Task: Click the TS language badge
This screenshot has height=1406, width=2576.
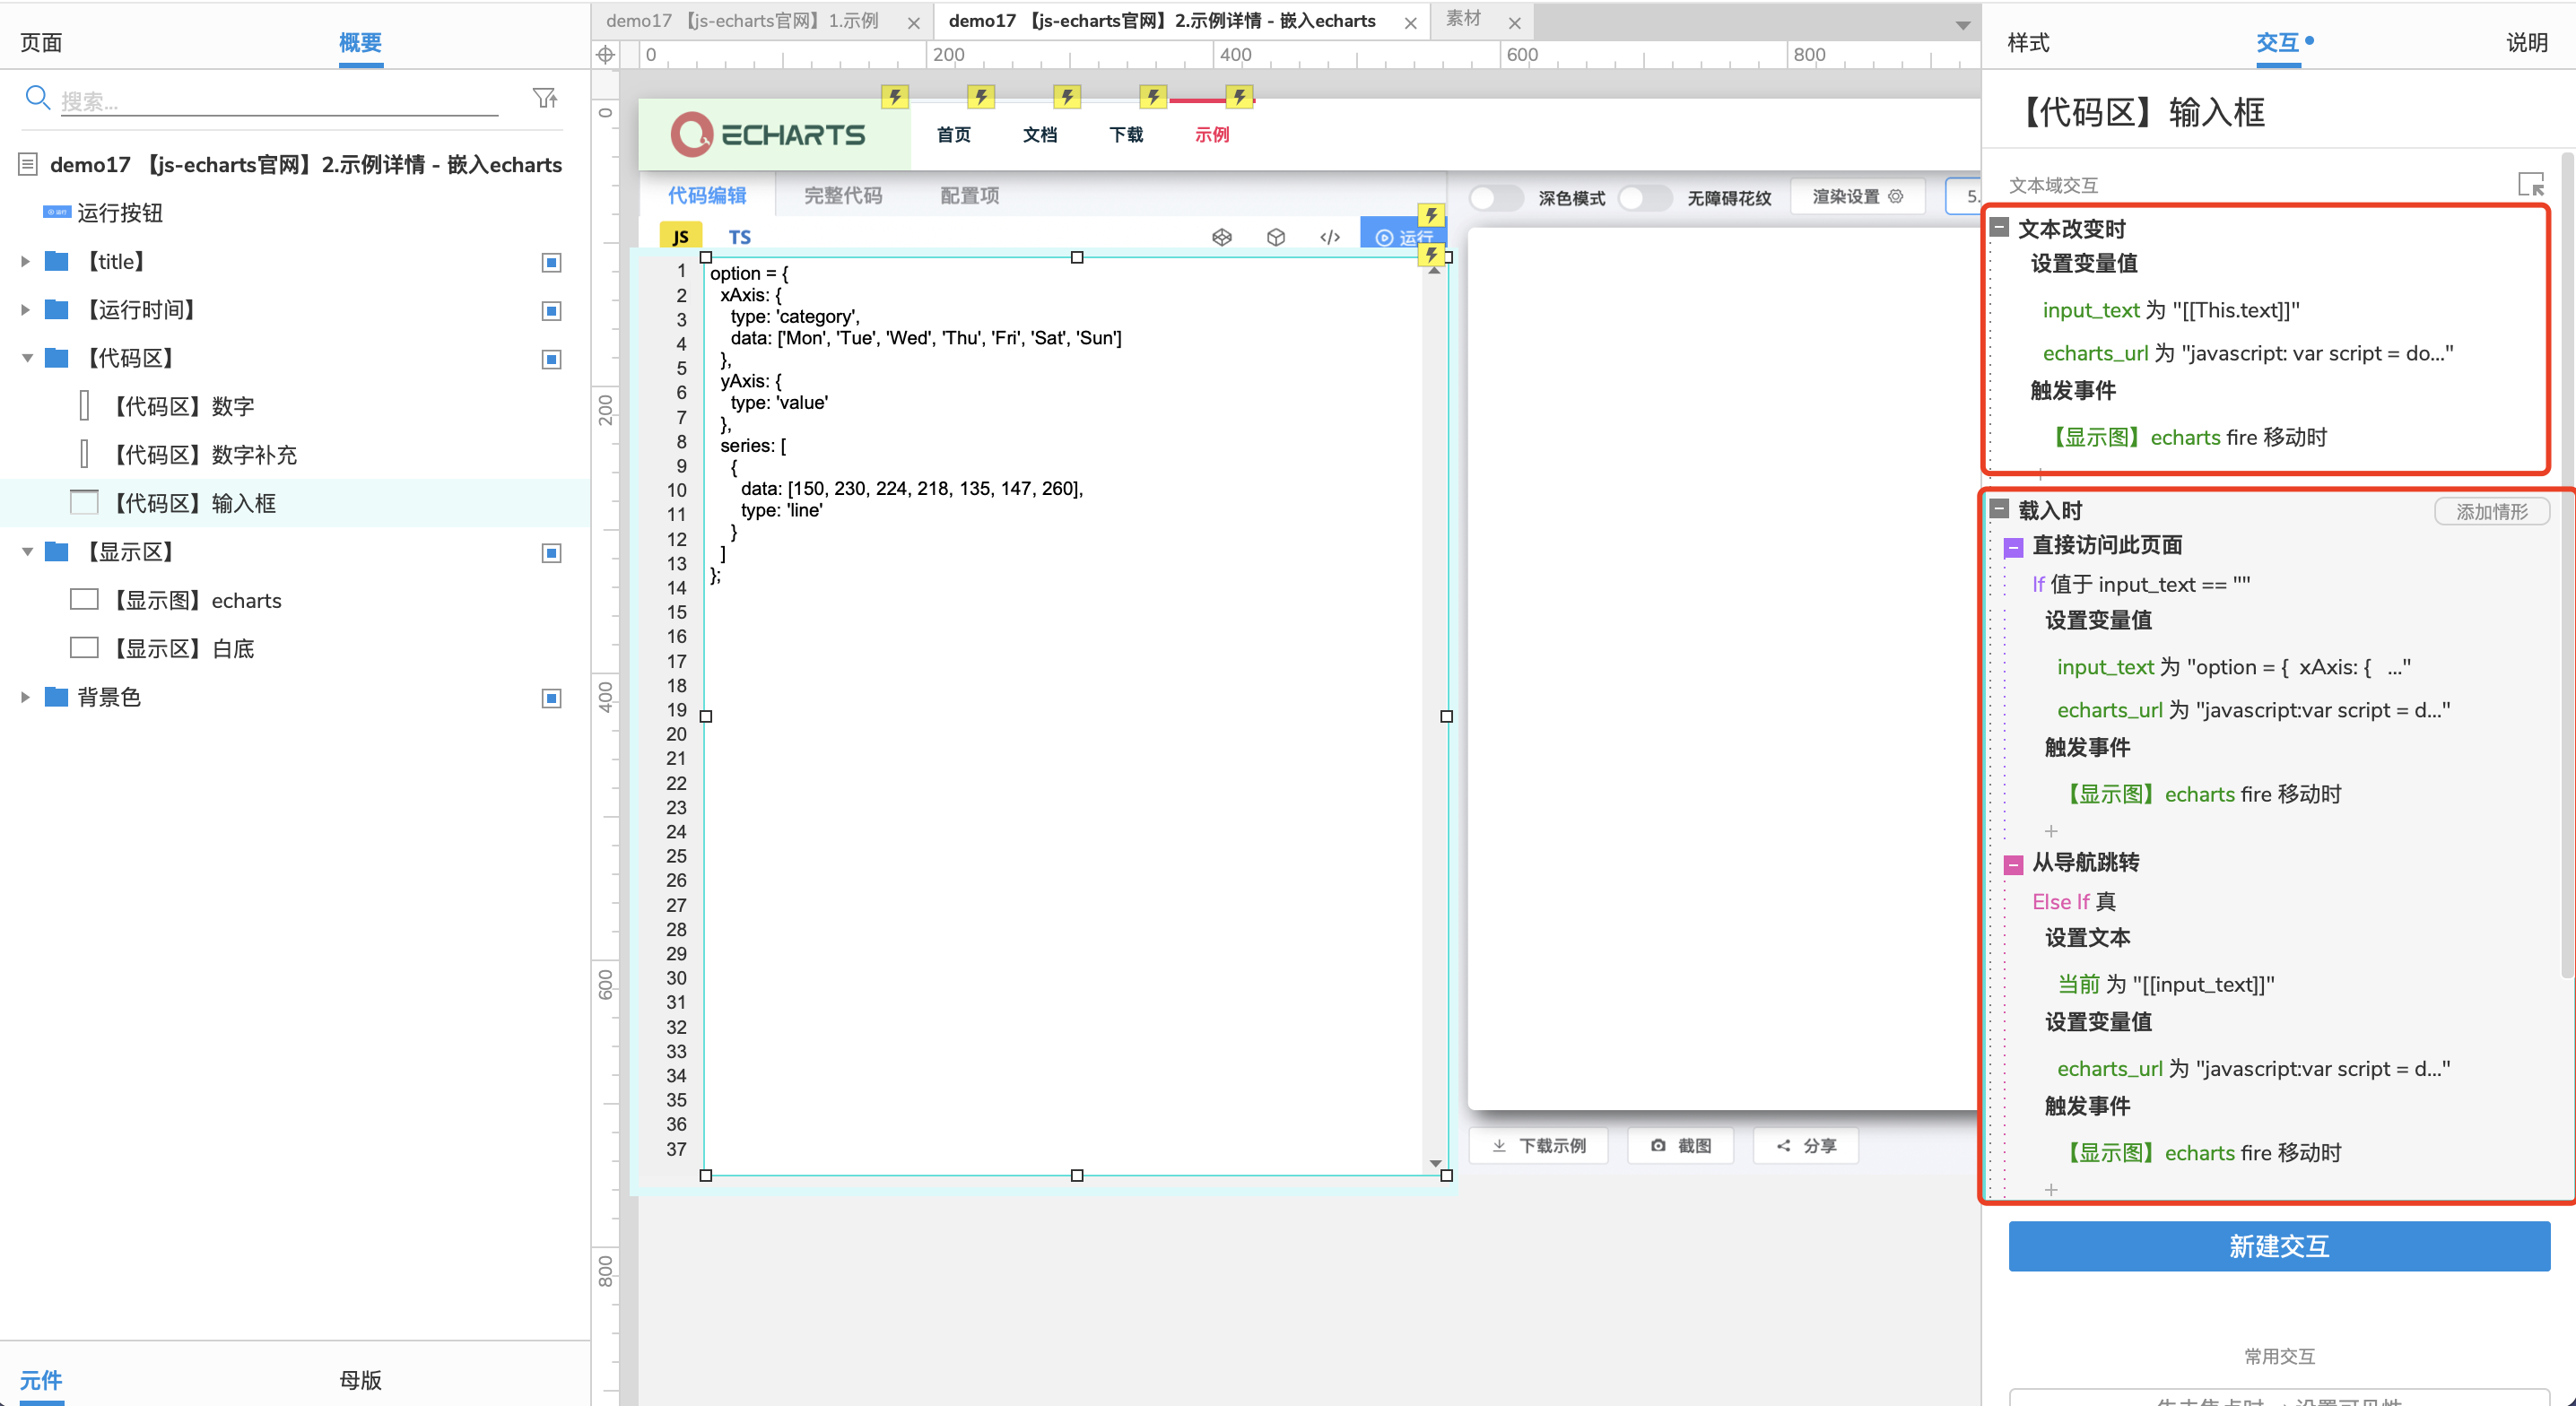Action: coord(739,237)
